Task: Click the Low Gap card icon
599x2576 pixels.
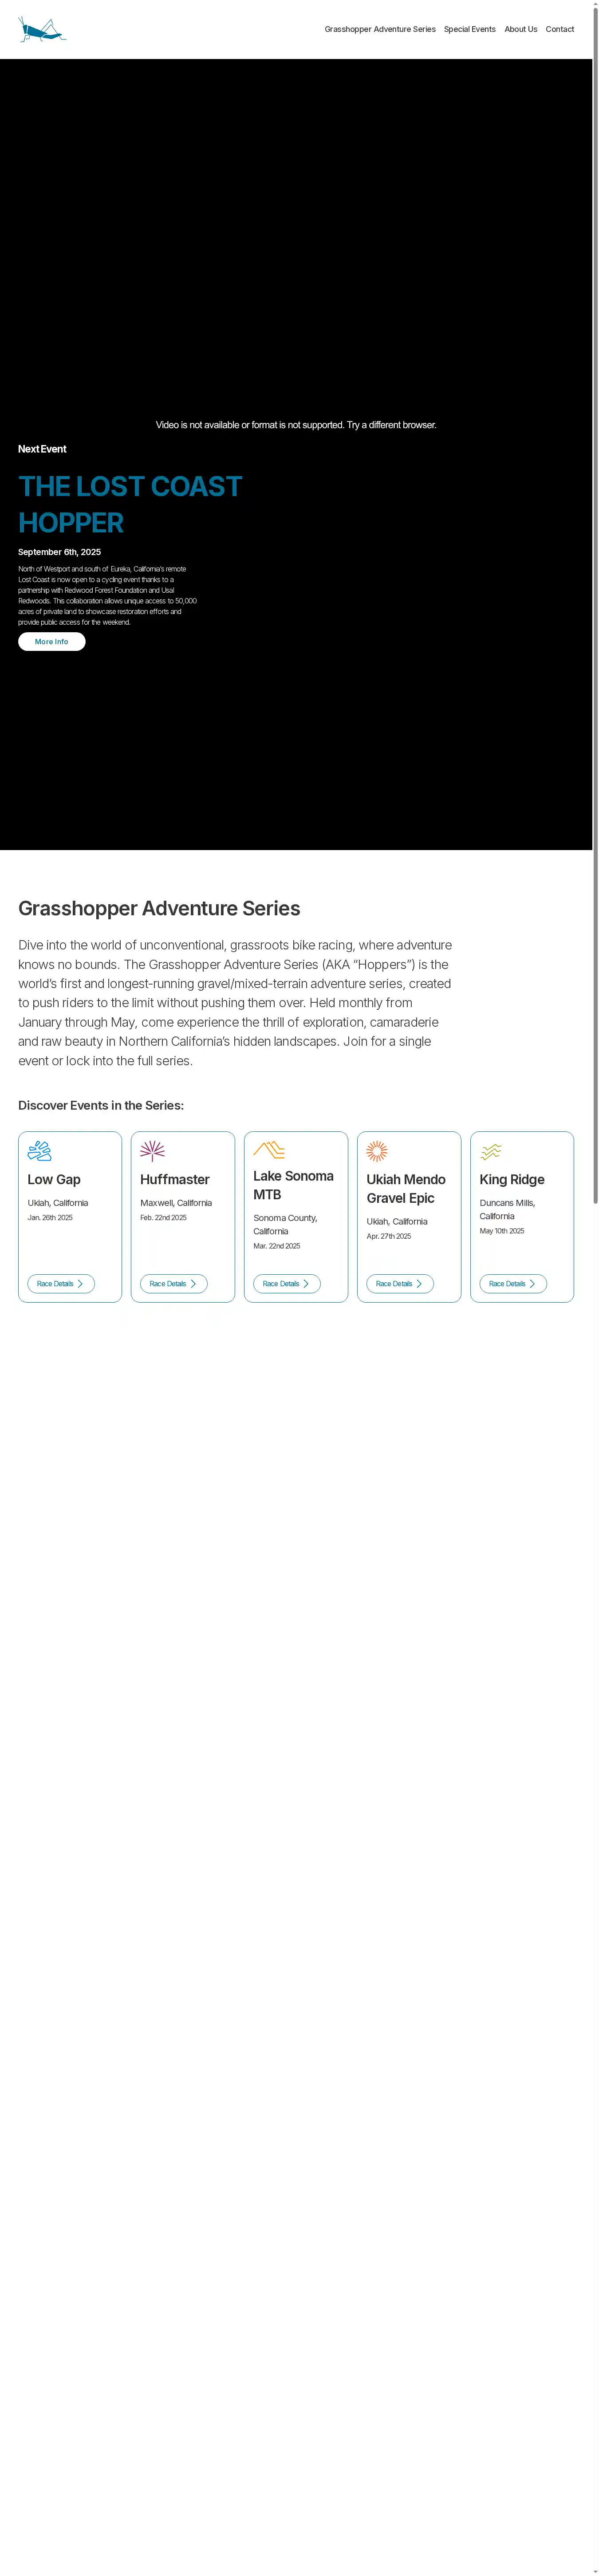Action: coord(39,1151)
